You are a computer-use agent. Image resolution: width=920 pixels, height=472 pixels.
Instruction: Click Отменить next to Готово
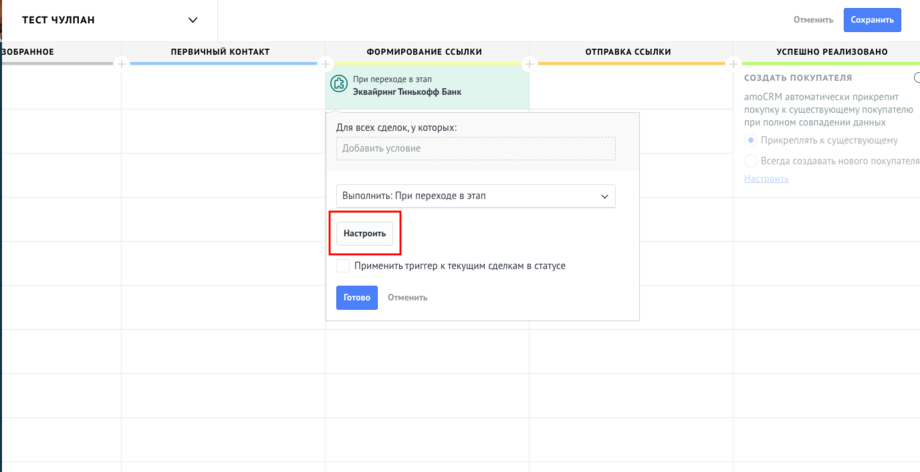[407, 298]
